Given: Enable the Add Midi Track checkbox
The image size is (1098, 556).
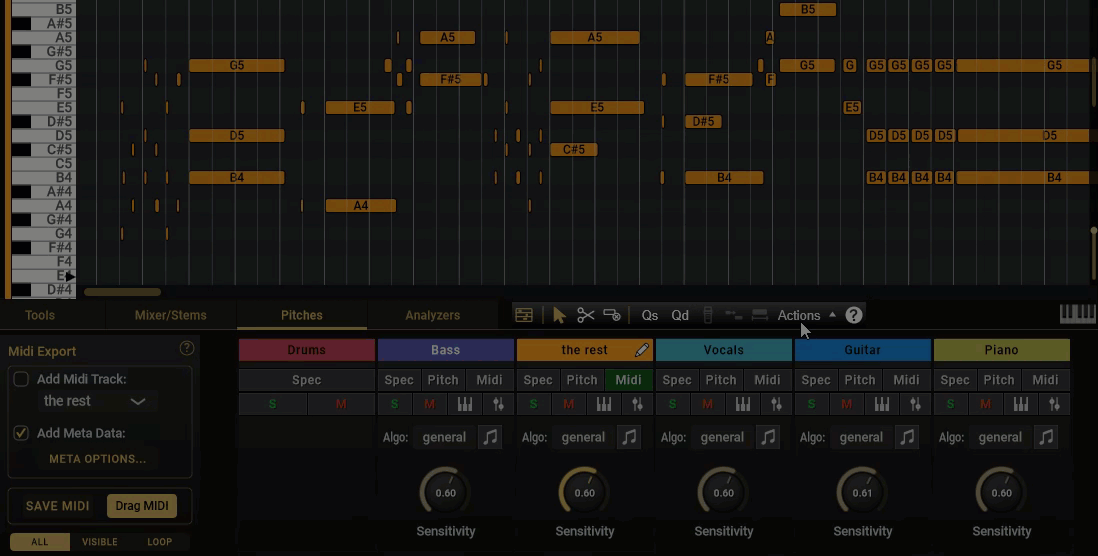Looking at the screenshot, I should pyautogui.click(x=21, y=379).
